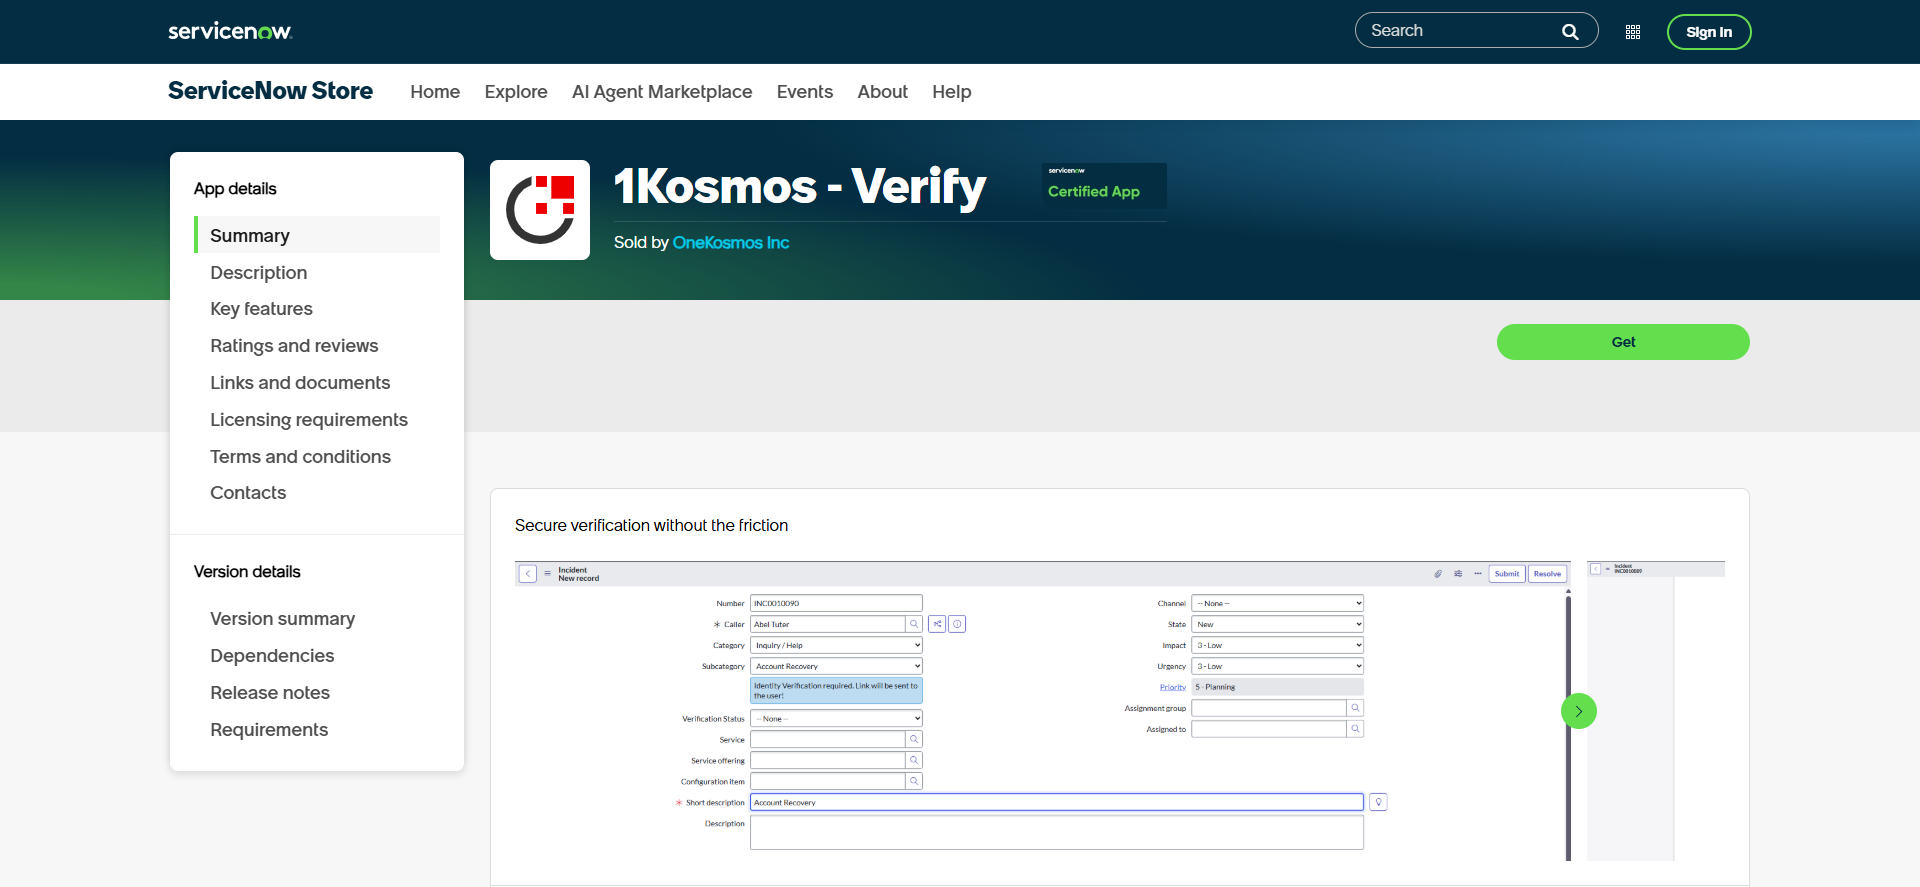This screenshot has height=887, width=1920.
Task: Click the Certified App badge
Action: tap(1104, 185)
